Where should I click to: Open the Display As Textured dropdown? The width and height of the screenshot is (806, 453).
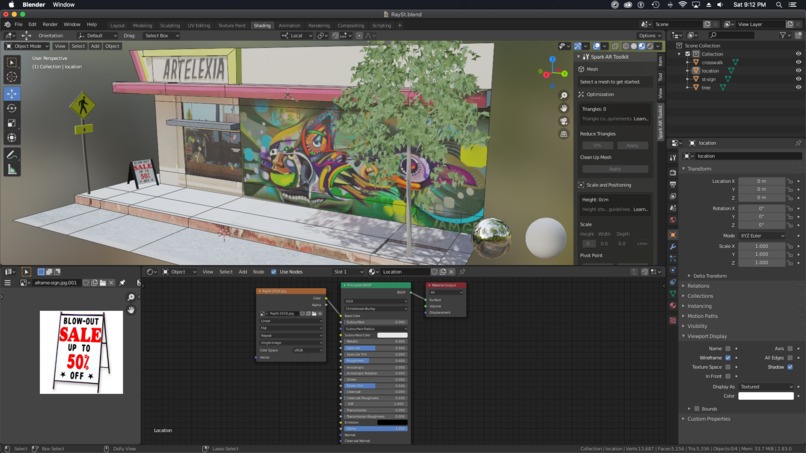pyautogui.click(x=766, y=387)
